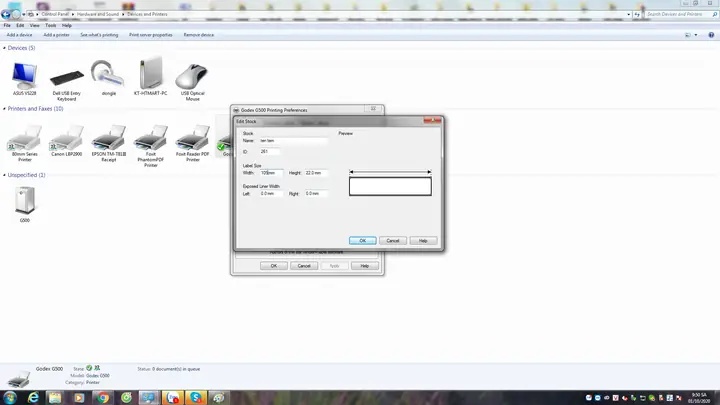Cancel the Edit Stock dialog
Viewport: 720px width, 405px height.
[x=393, y=241]
